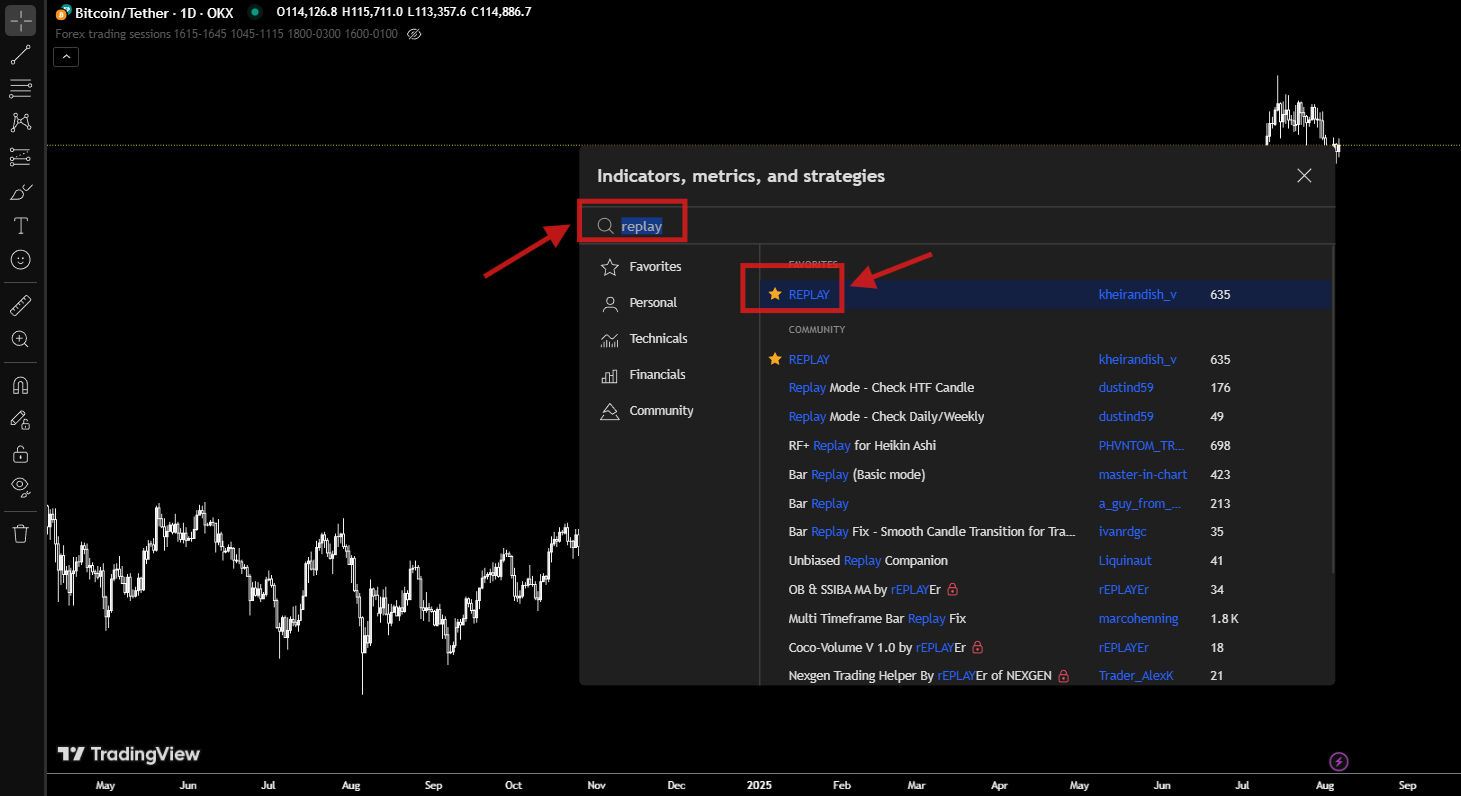
Task: Activate the ruler measure tool
Action: [x=20, y=305]
